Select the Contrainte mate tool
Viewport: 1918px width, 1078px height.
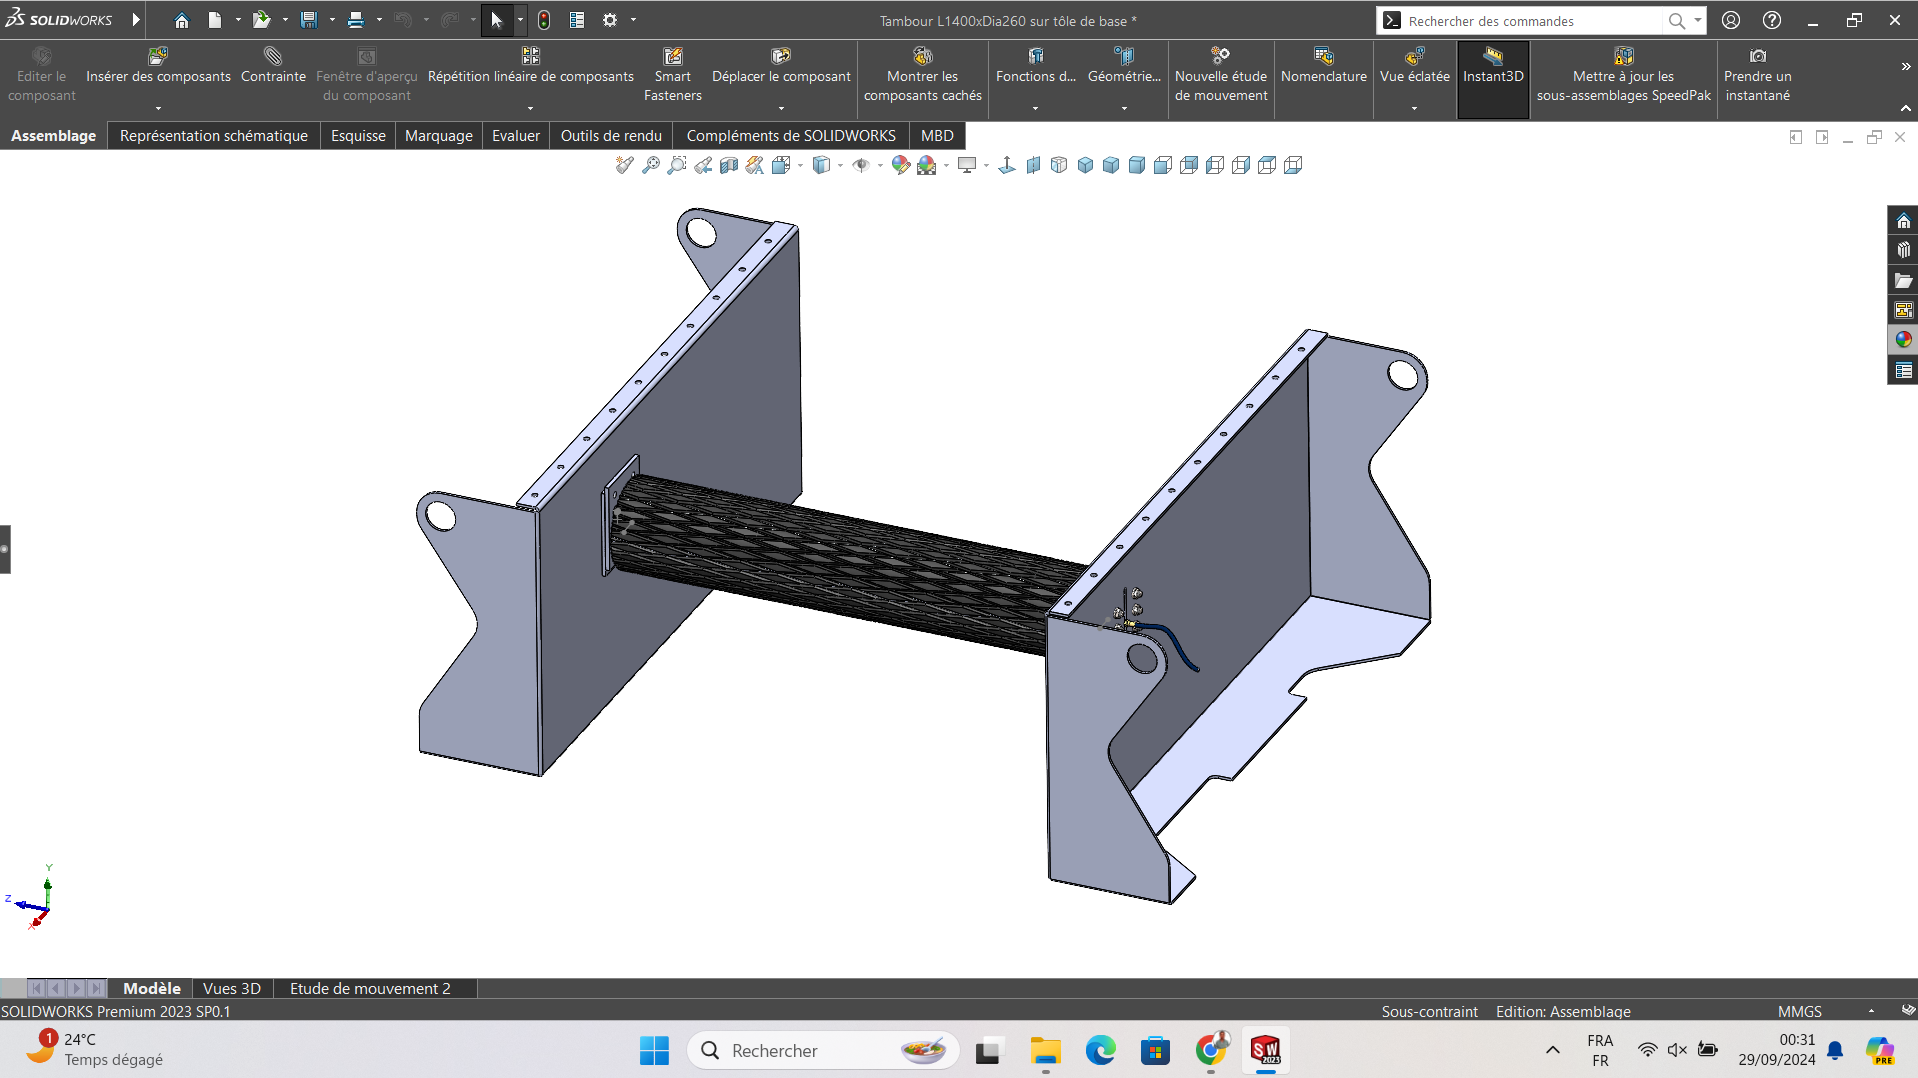pyautogui.click(x=273, y=67)
